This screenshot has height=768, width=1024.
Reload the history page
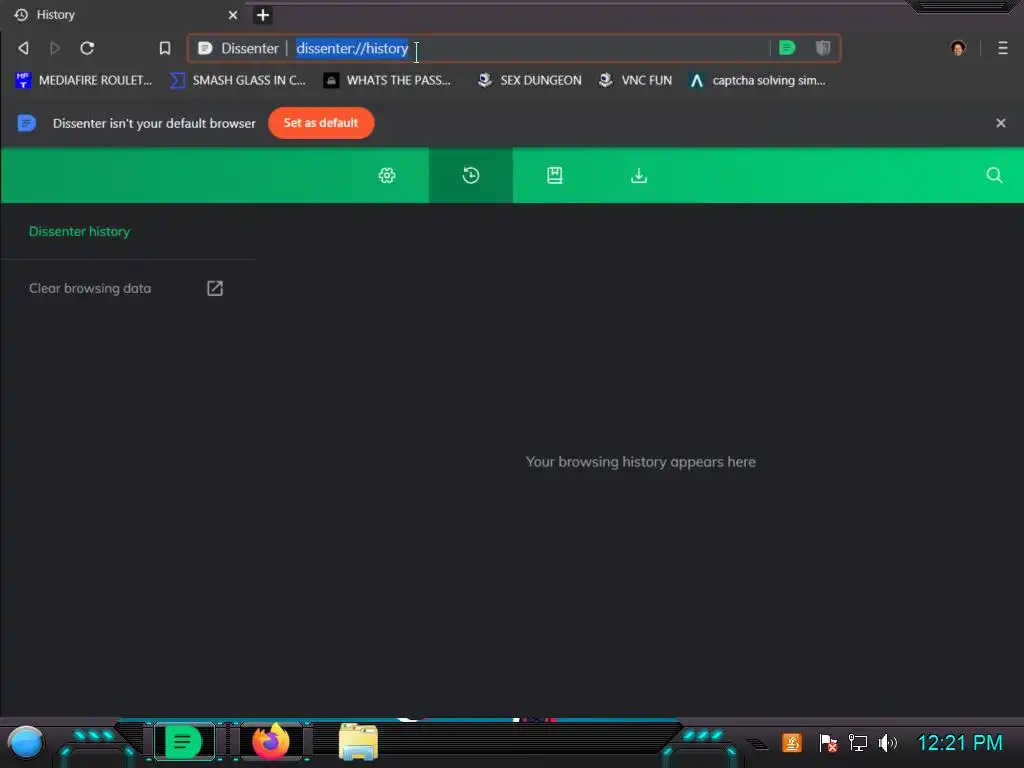(x=87, y=48)
